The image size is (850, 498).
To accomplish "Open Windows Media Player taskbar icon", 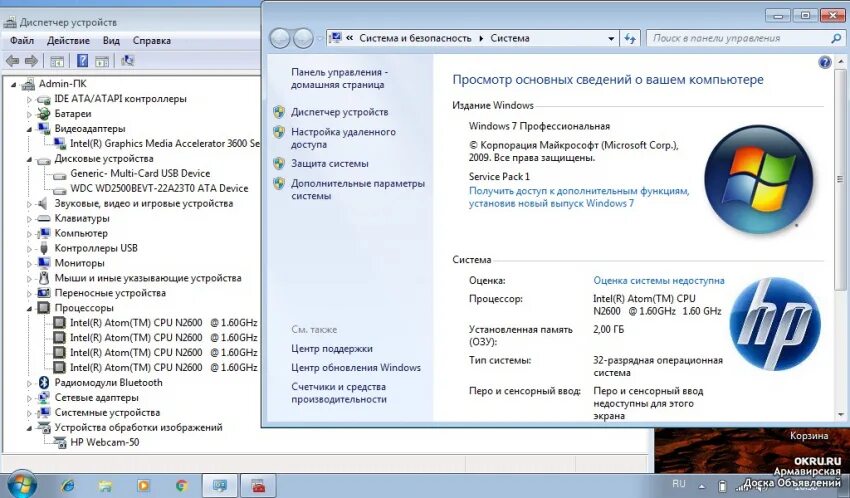I will click(x=143, y=485).
